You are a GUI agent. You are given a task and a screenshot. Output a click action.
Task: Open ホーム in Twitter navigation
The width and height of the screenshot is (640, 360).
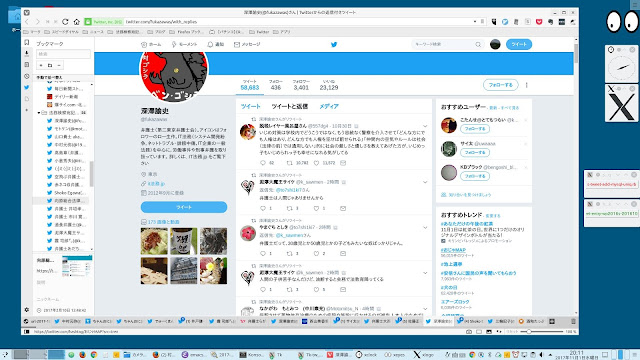[151, 44]
